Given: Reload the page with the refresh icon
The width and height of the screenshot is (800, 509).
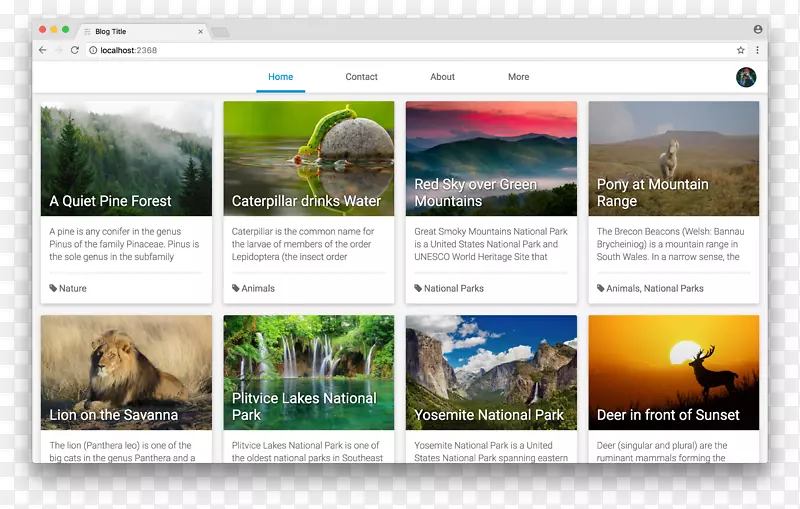Looking at the screenshot, I should tap(74, 50).
